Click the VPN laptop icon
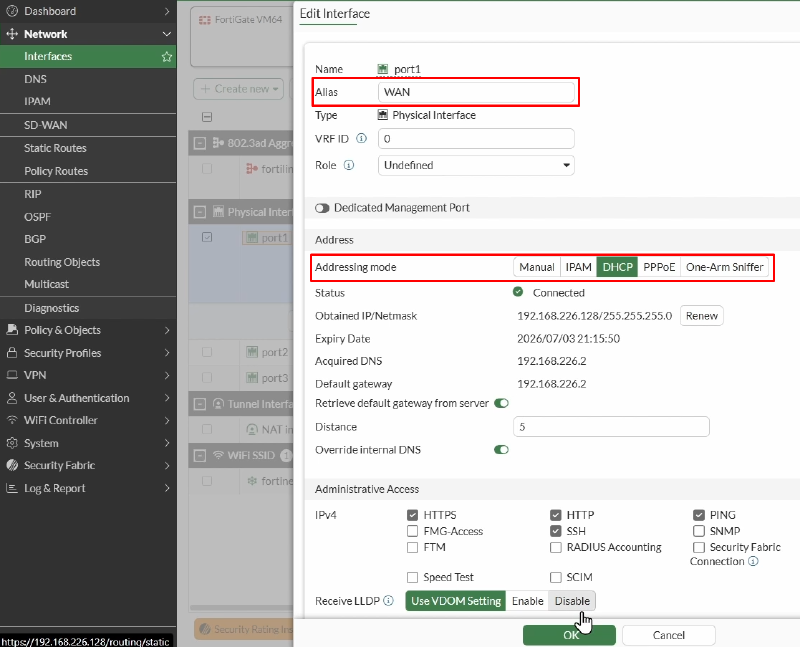800x647 pixels. 12,375
